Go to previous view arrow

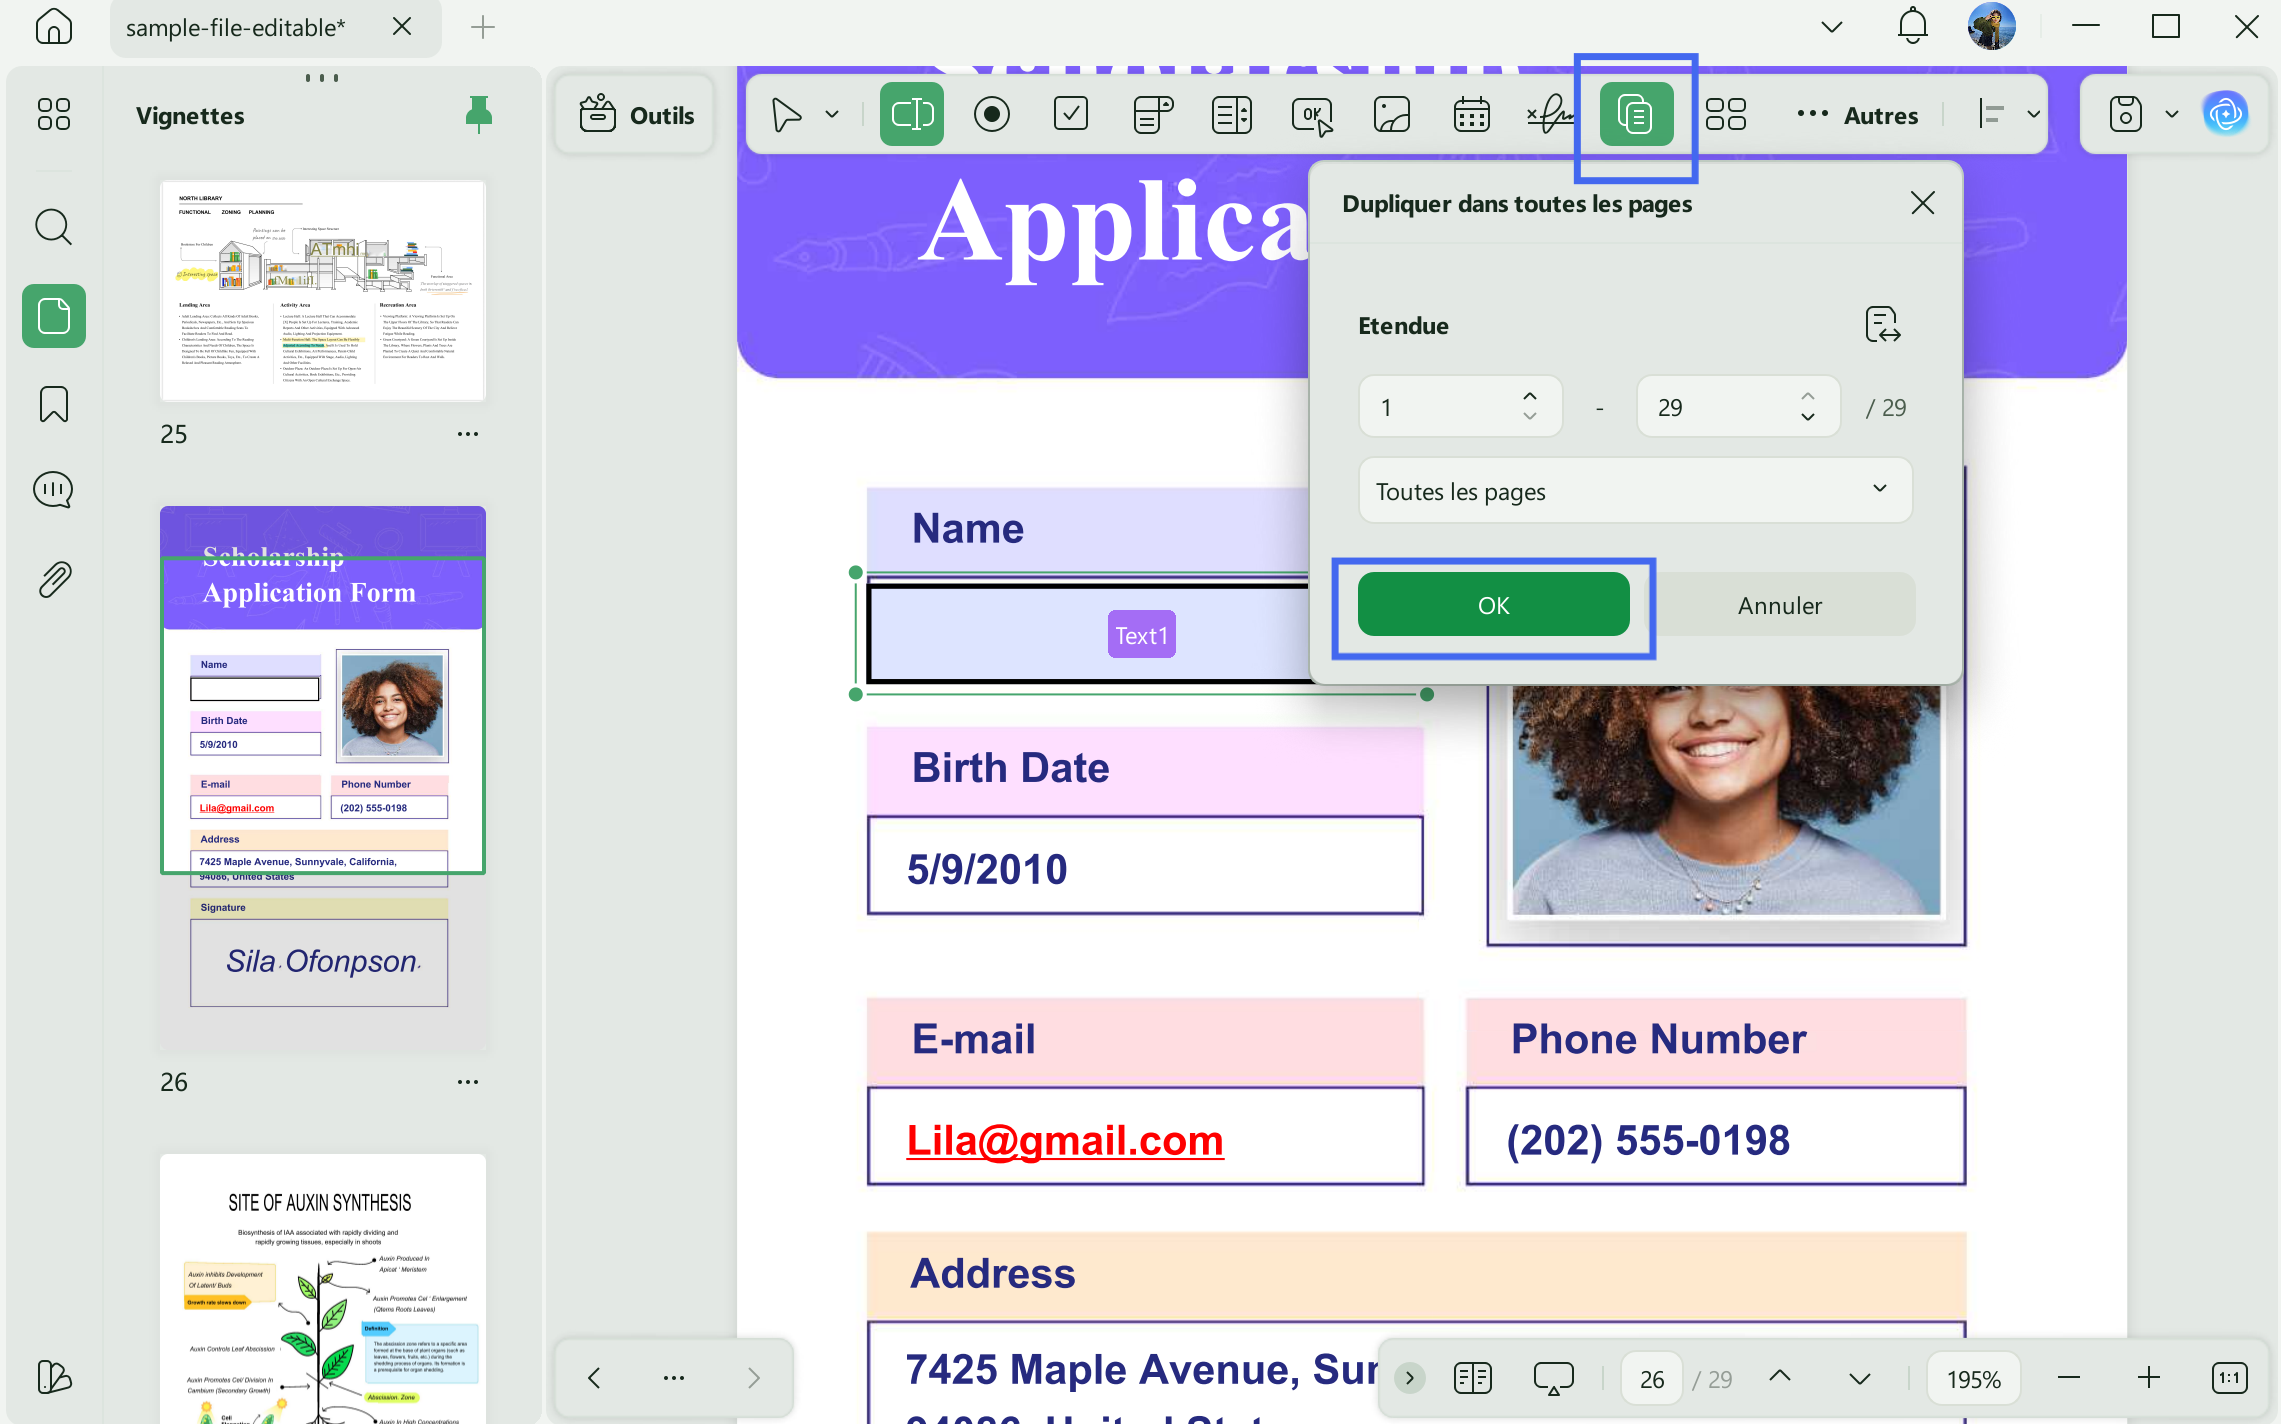click(x=594, y=1378)
